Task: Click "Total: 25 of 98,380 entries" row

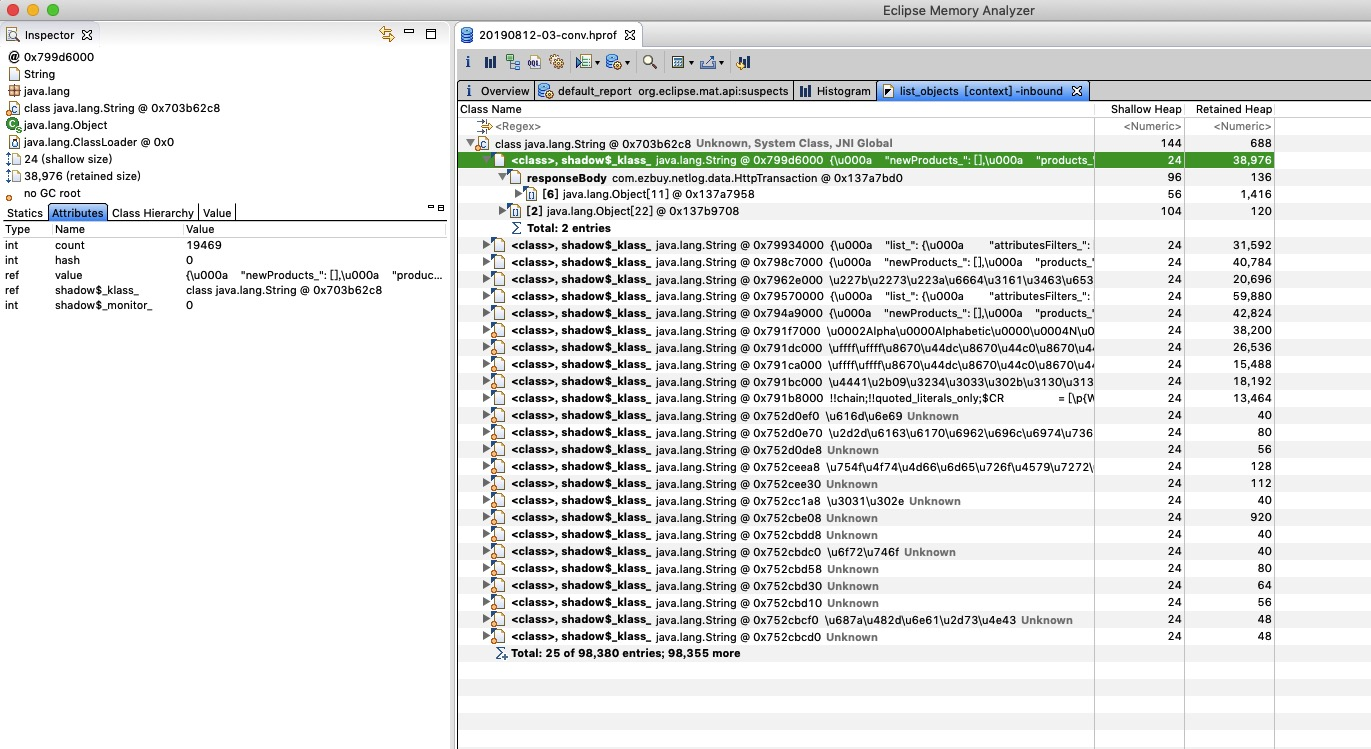Action: point(625,653)
